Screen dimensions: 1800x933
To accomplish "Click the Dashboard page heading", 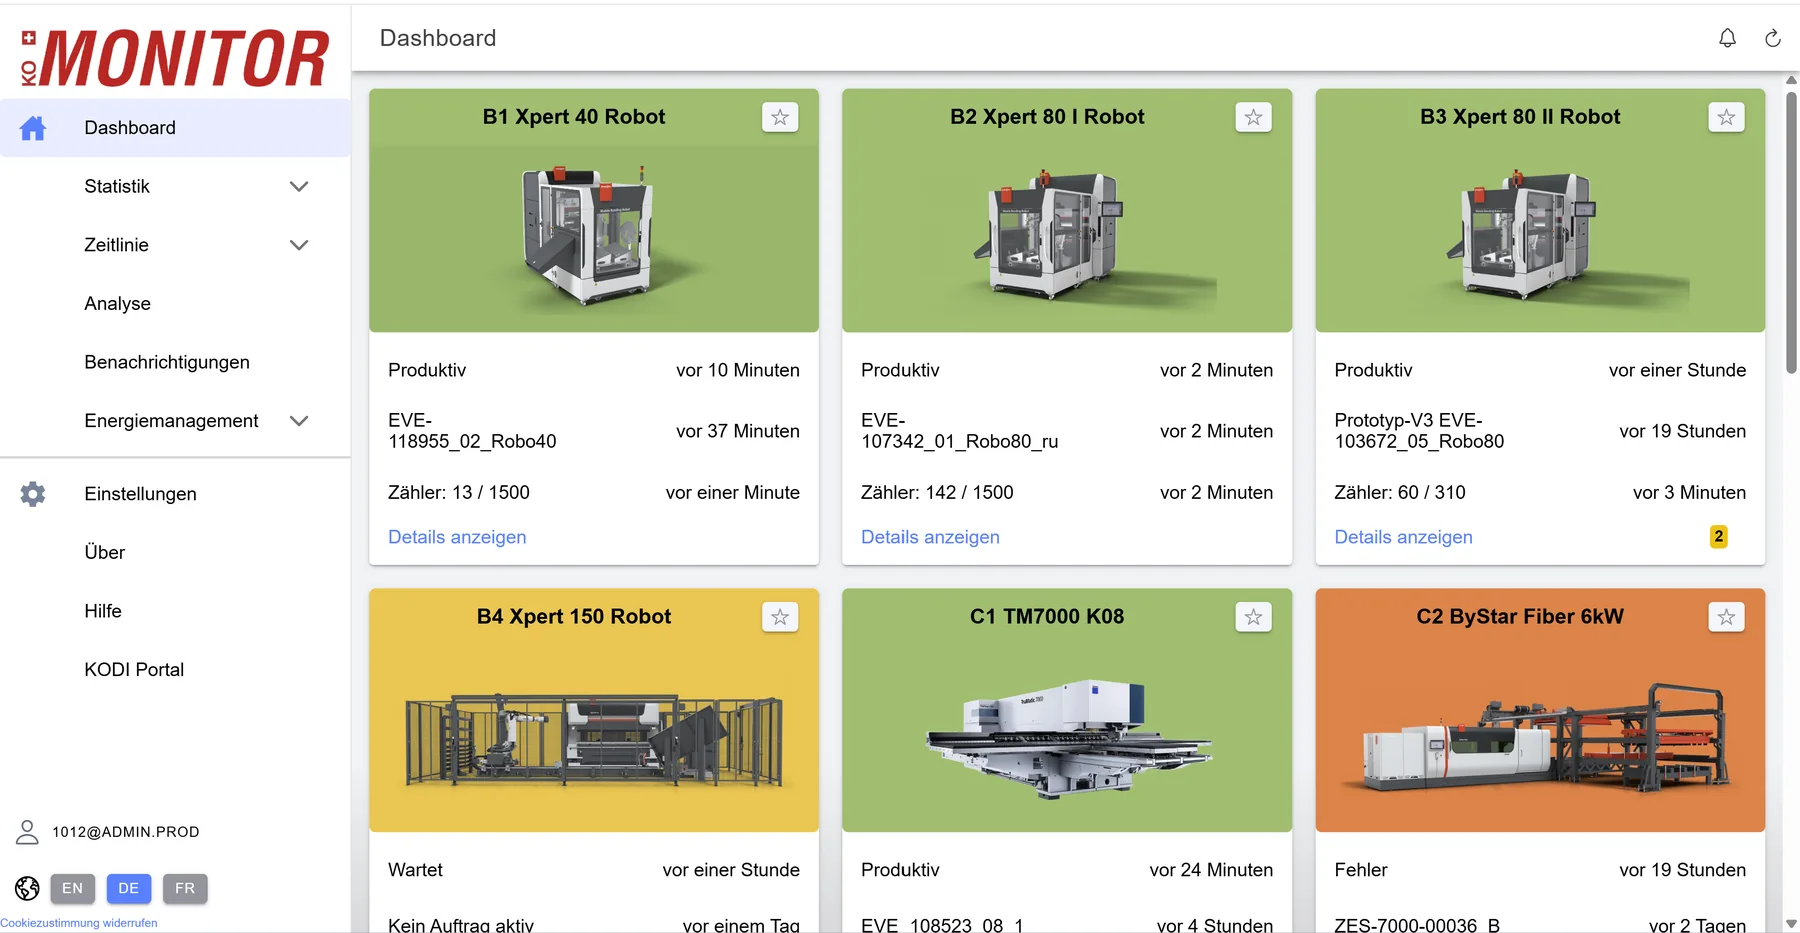I will click(438, 38).
